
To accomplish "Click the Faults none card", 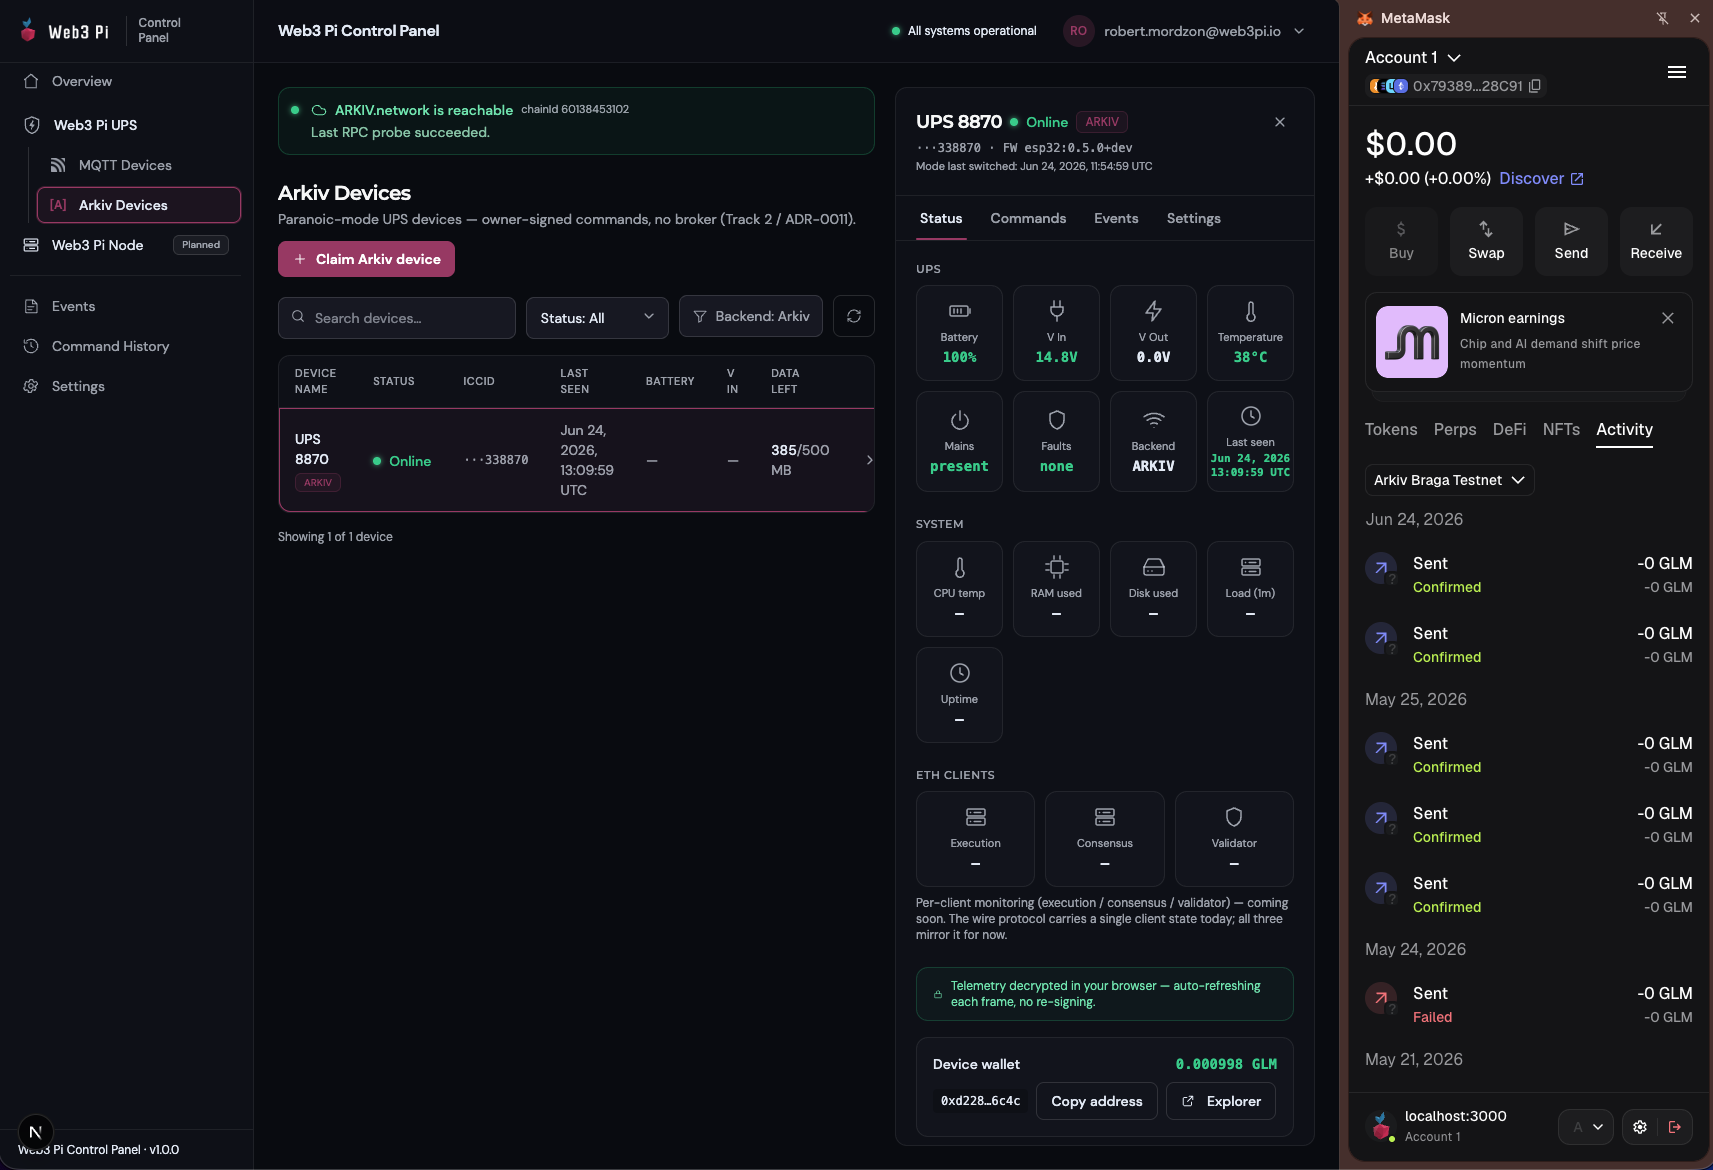I will click(1056, 441).
